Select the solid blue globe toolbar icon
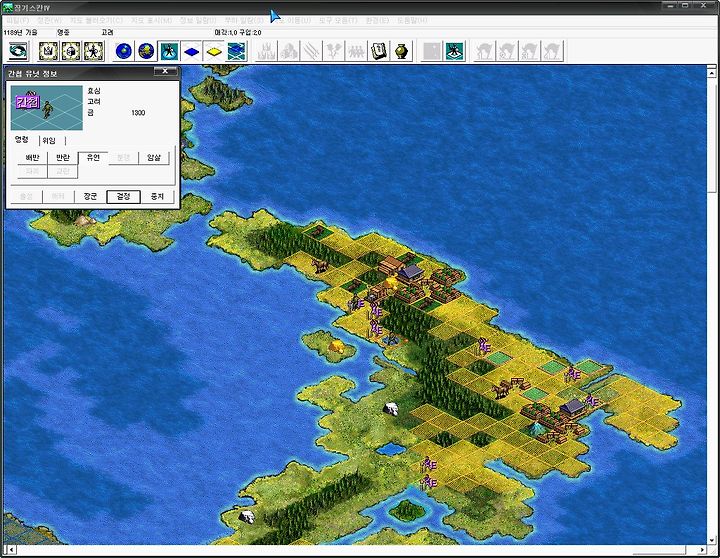The image size is (720, 558). coord(124,51)
